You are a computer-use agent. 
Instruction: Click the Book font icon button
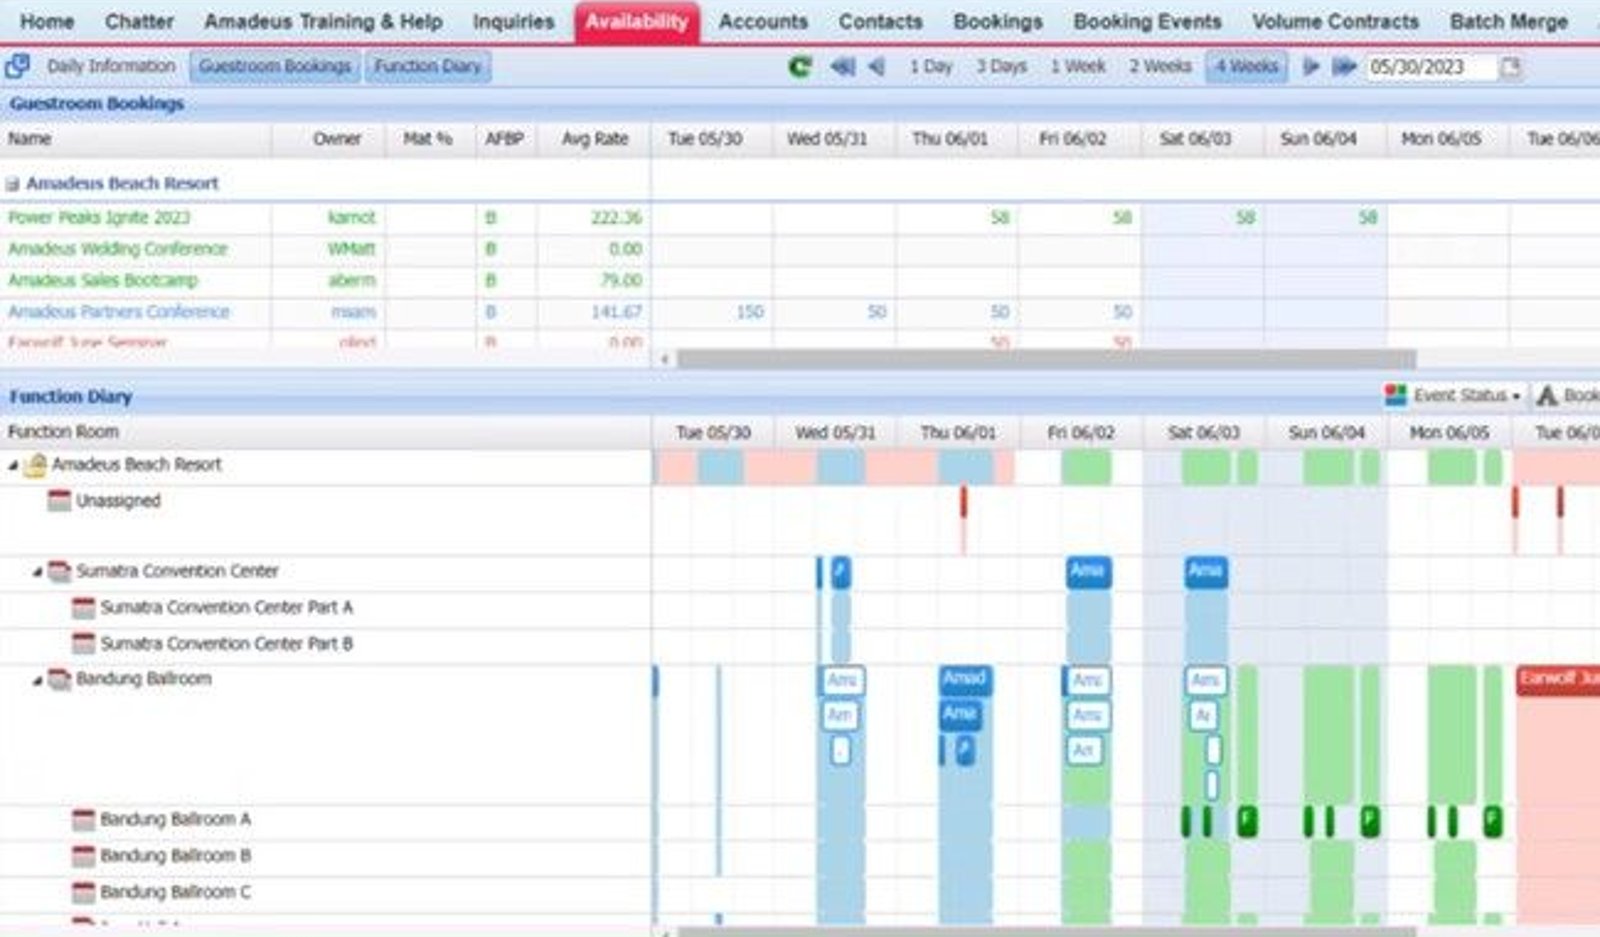pyautogui.click(x=1566, y=395)
